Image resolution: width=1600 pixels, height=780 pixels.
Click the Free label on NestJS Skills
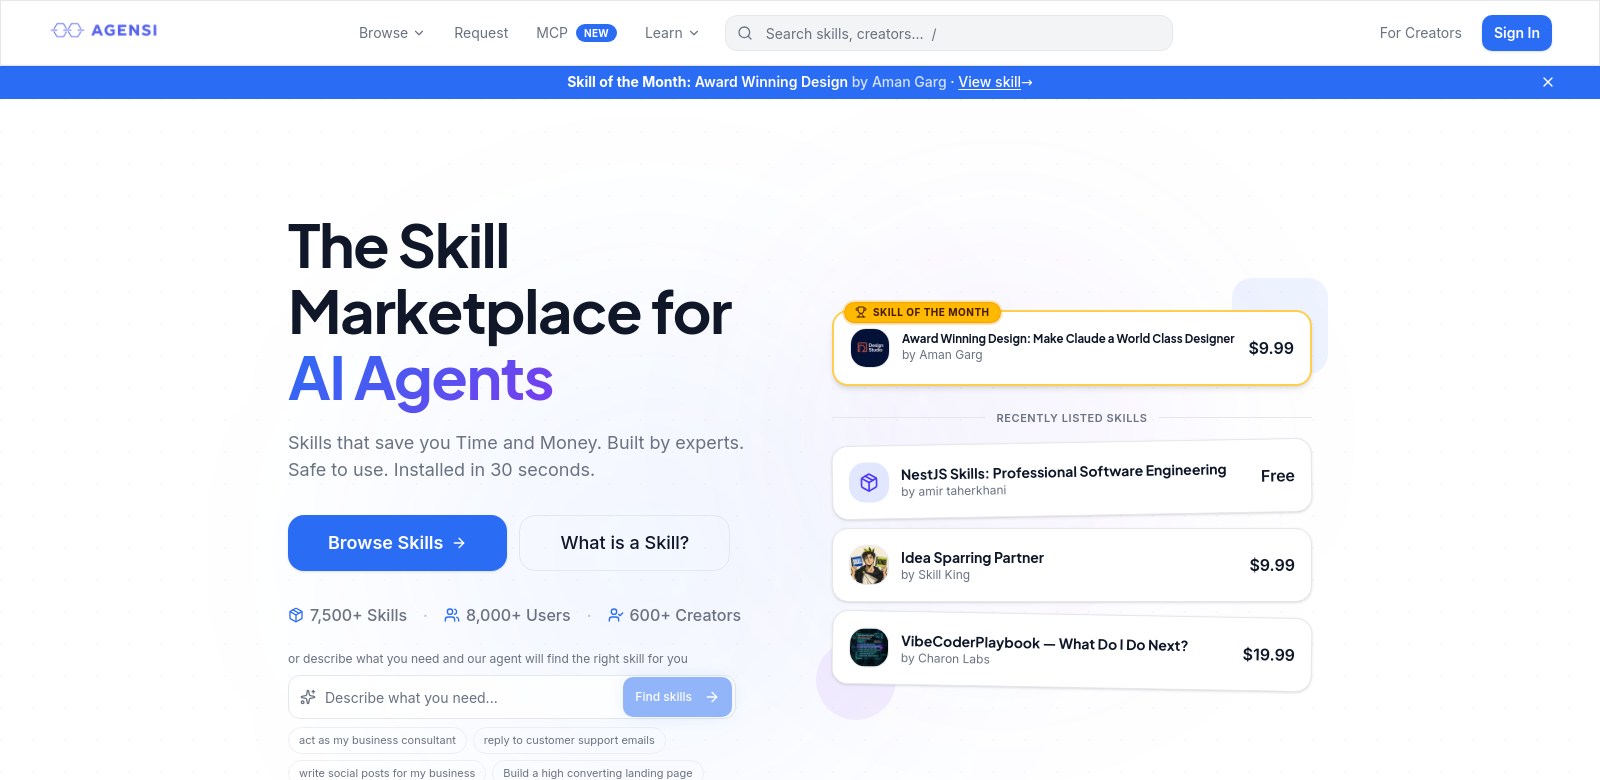[x=1278, y=476]
